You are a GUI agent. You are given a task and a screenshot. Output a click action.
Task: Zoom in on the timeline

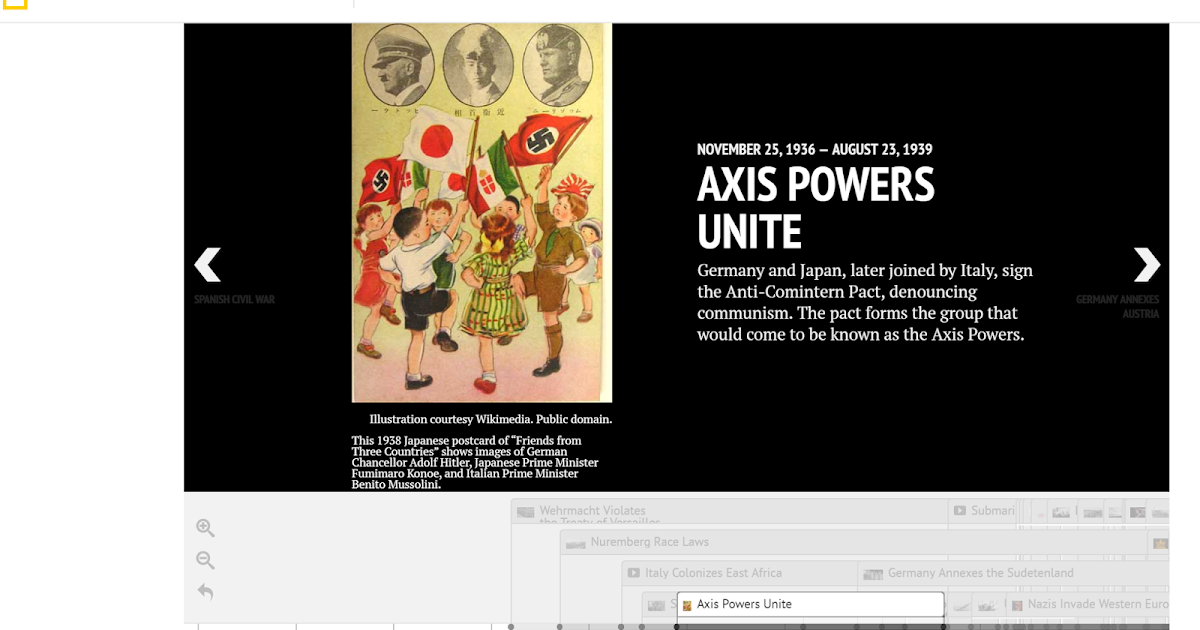205,528
